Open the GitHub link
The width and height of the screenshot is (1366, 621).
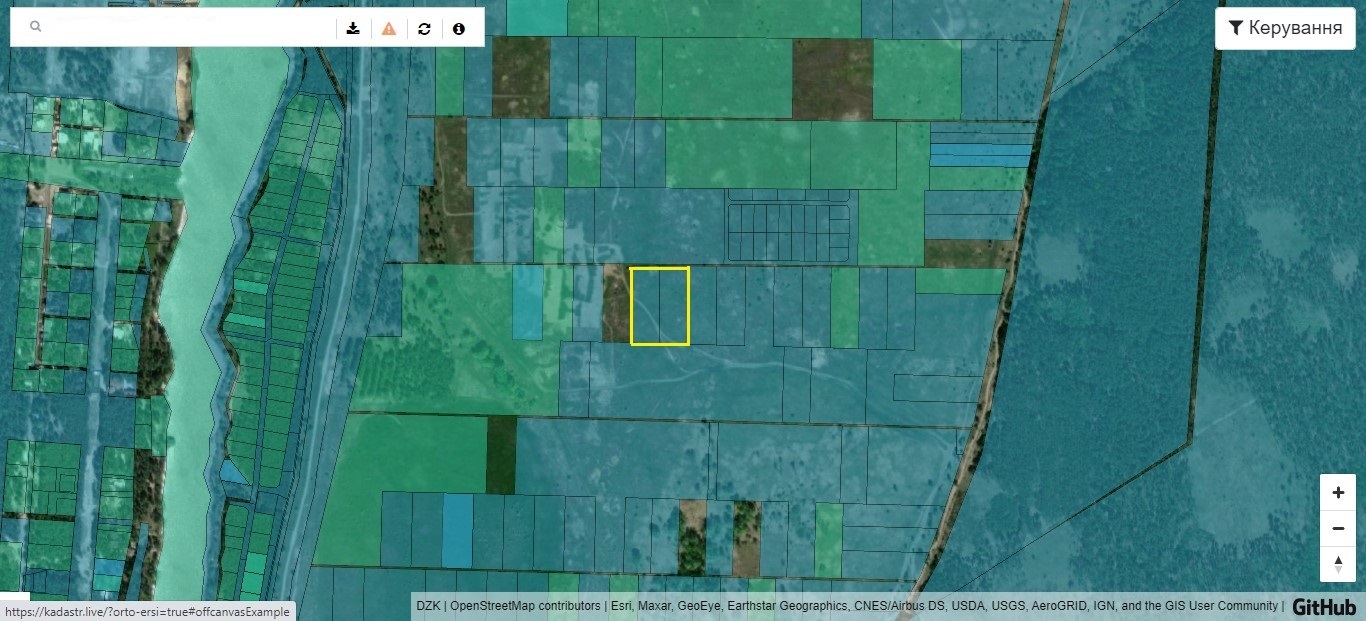pos(1324,607)
